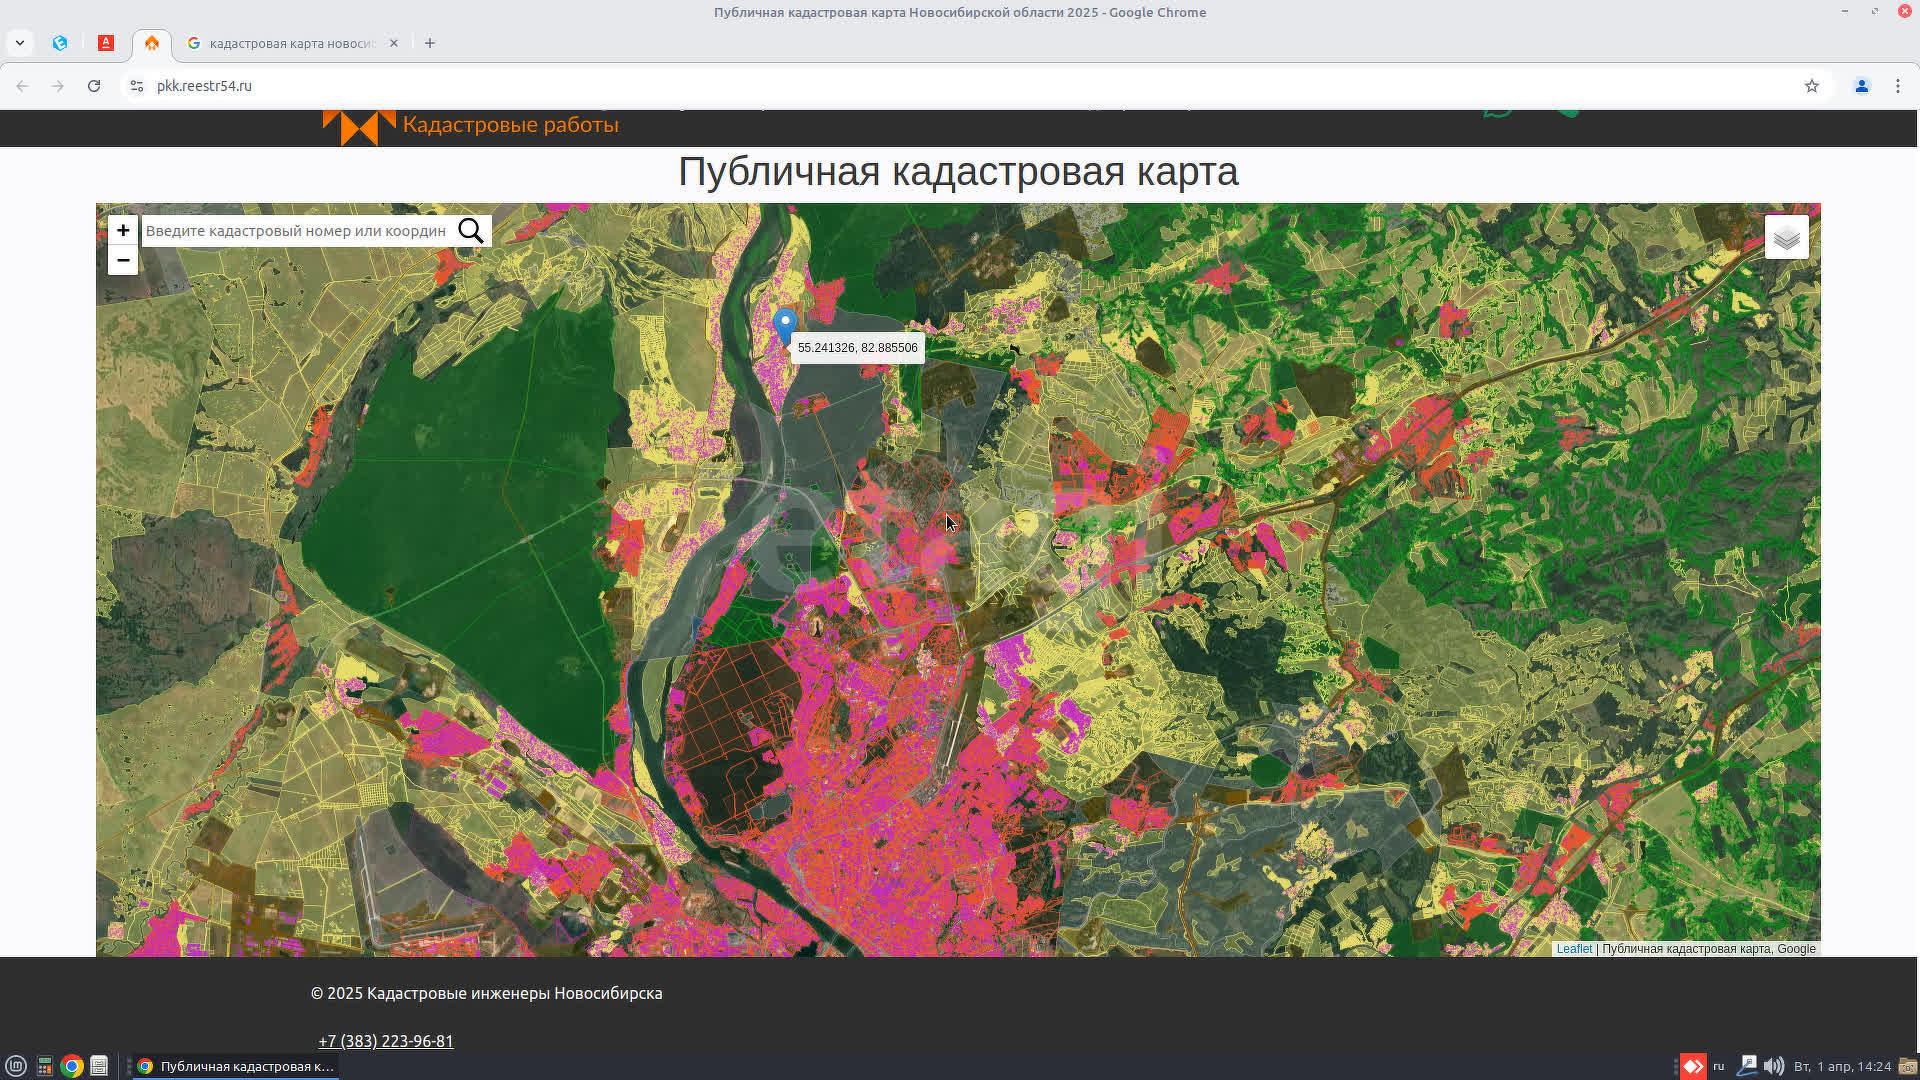Click the magnifier search icon on map

471,231
